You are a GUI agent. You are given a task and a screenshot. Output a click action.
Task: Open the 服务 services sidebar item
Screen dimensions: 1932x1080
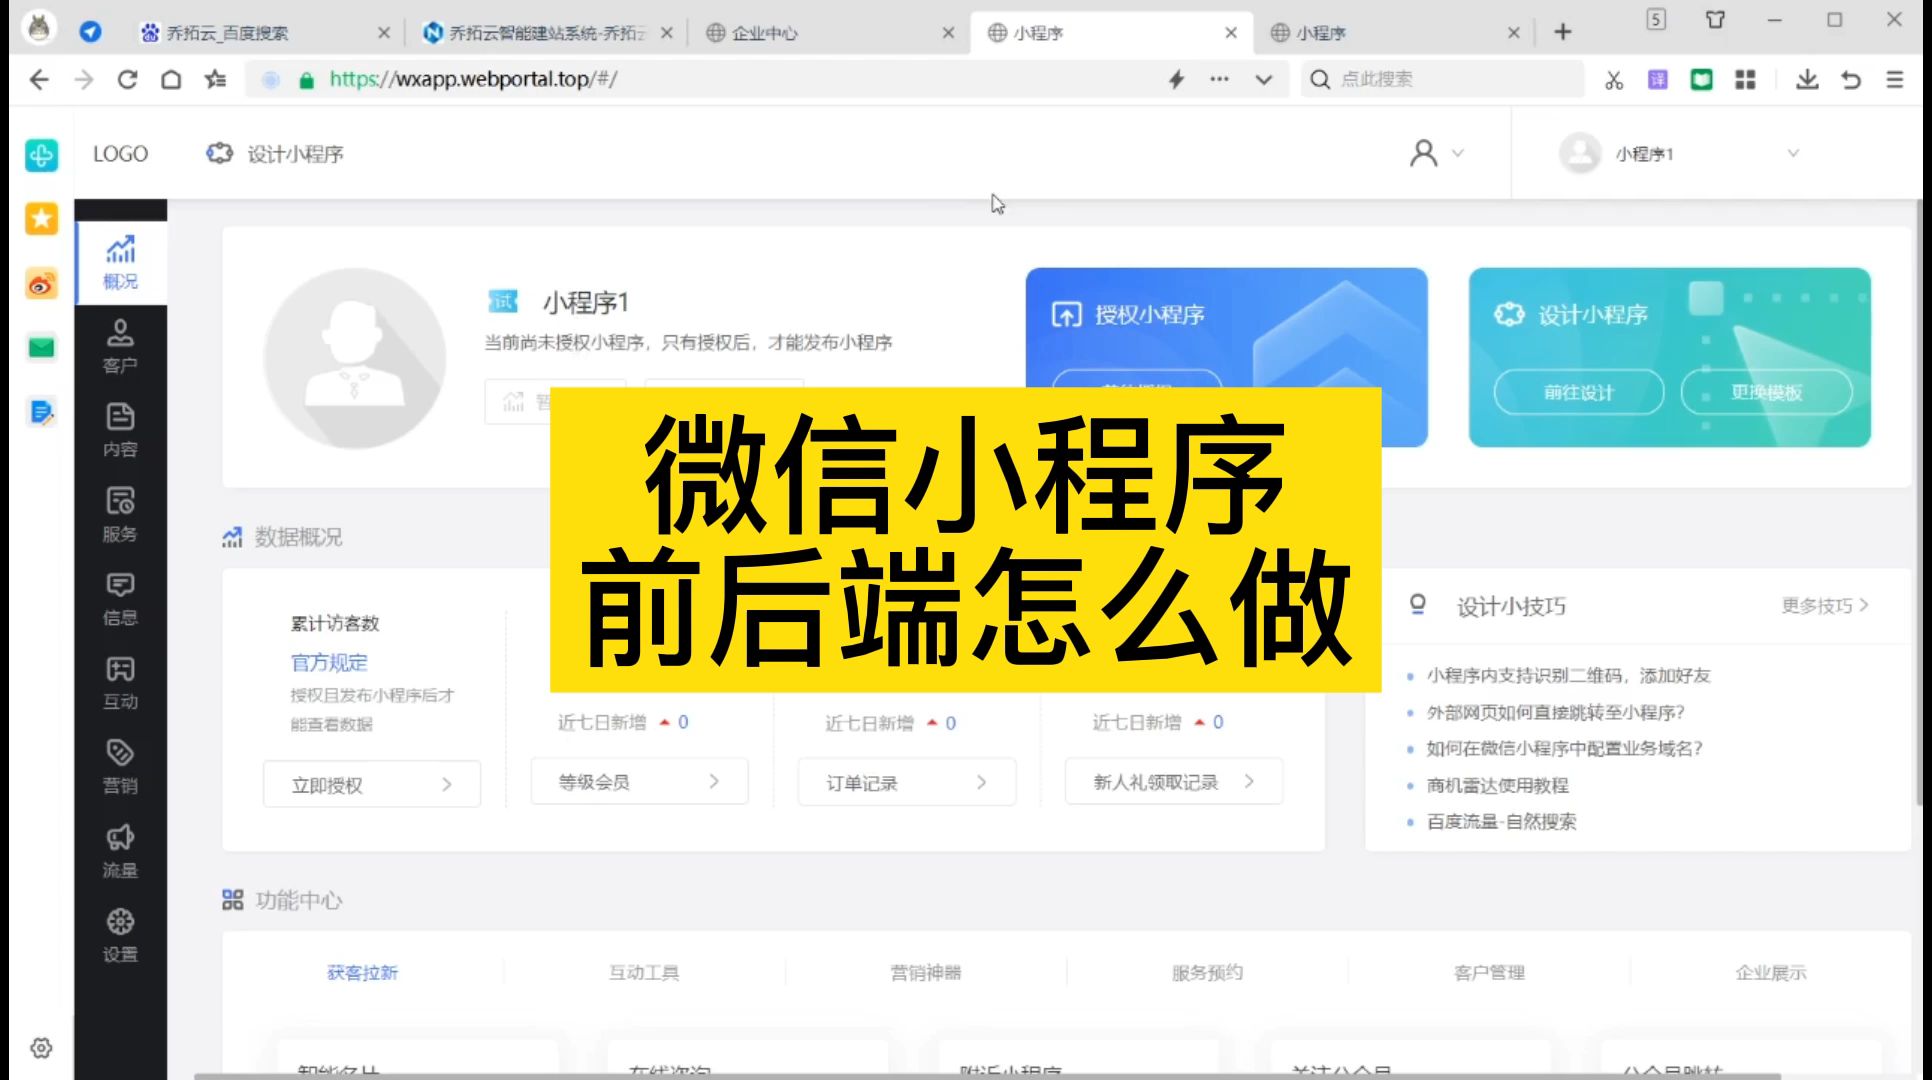pos(120,515)
